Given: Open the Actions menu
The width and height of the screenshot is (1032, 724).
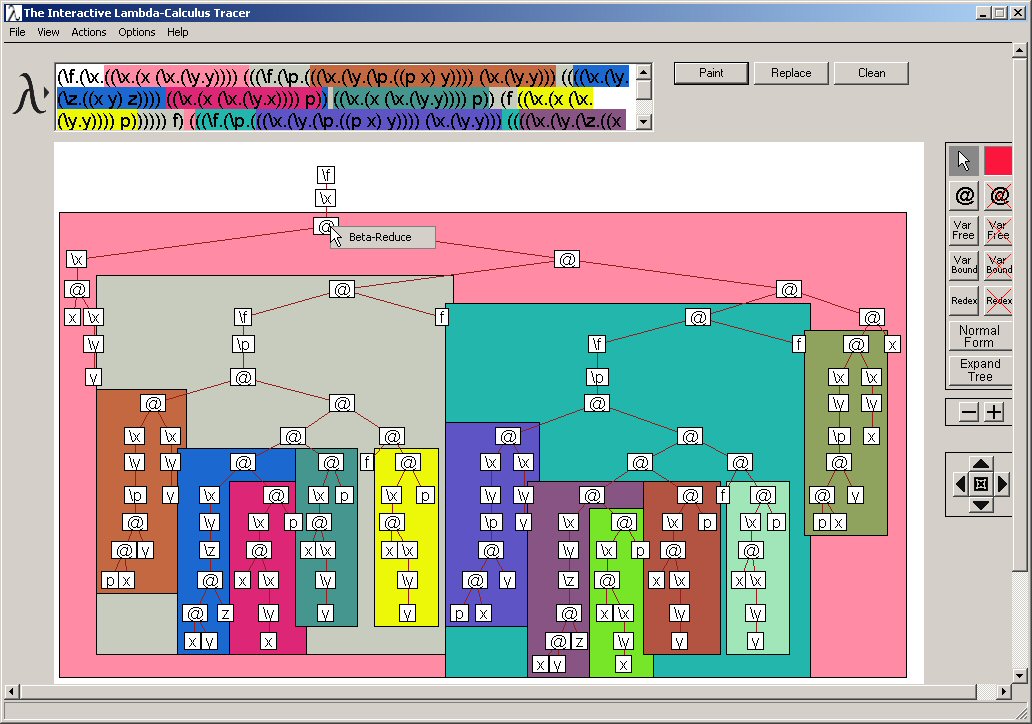Looking at the screenshot, I should click(x=88, y=32).
